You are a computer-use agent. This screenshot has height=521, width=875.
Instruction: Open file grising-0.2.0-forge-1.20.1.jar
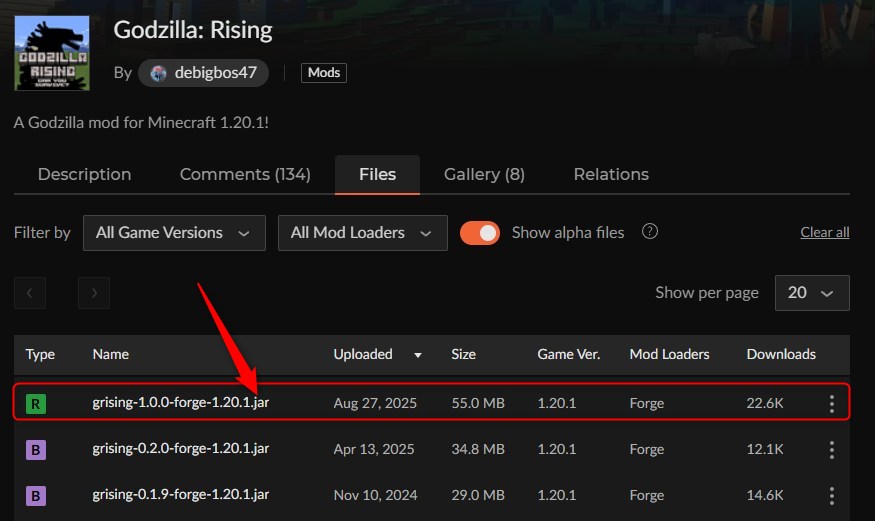pyautogui.click(x=181, y=448)
